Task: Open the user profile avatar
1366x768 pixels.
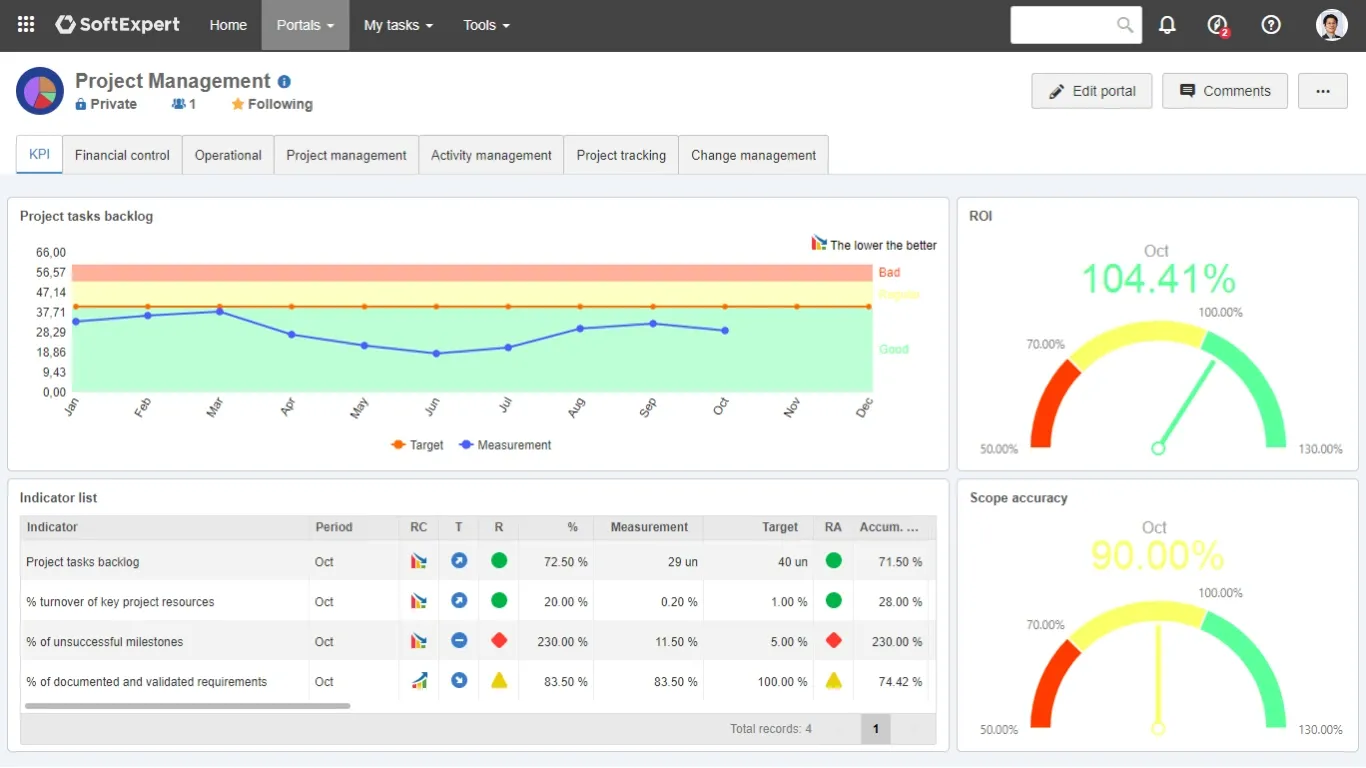Action: (1331, 25)
